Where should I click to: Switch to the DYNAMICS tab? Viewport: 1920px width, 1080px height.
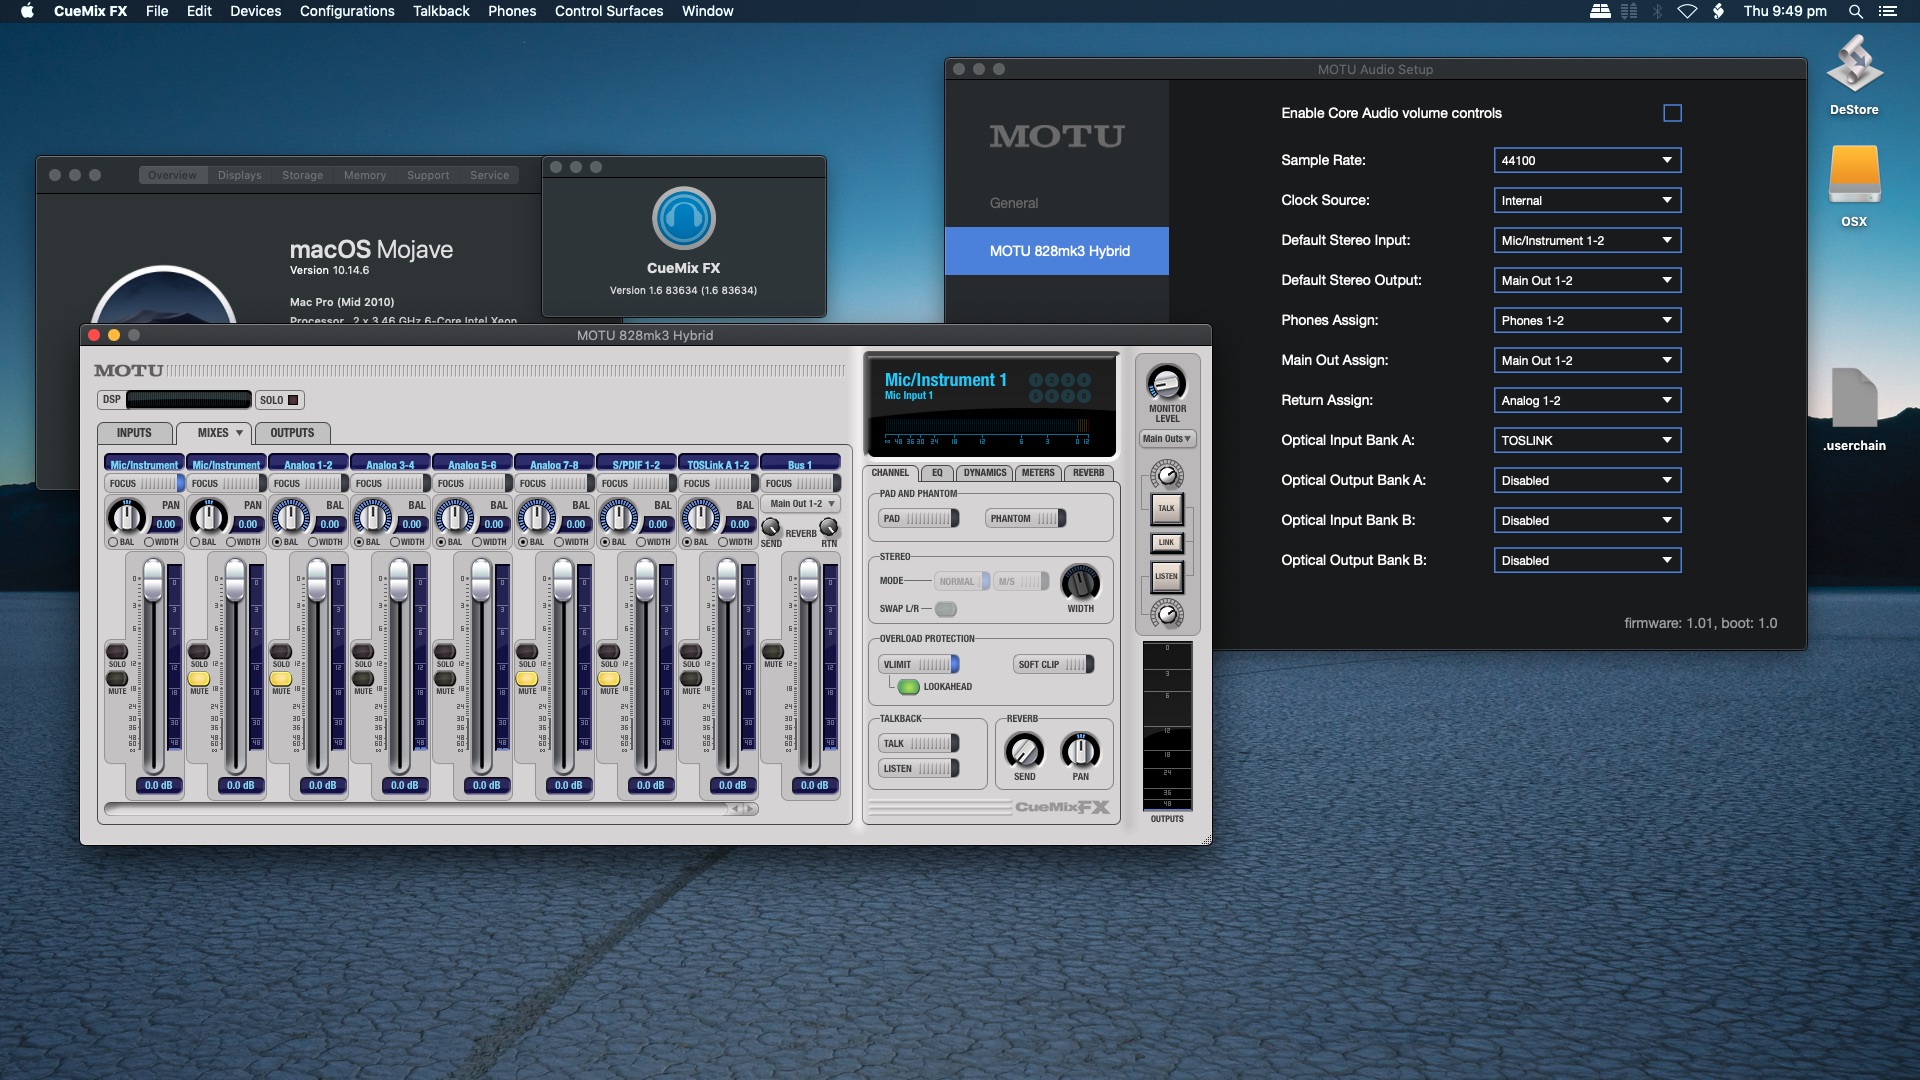coord(985,473)
